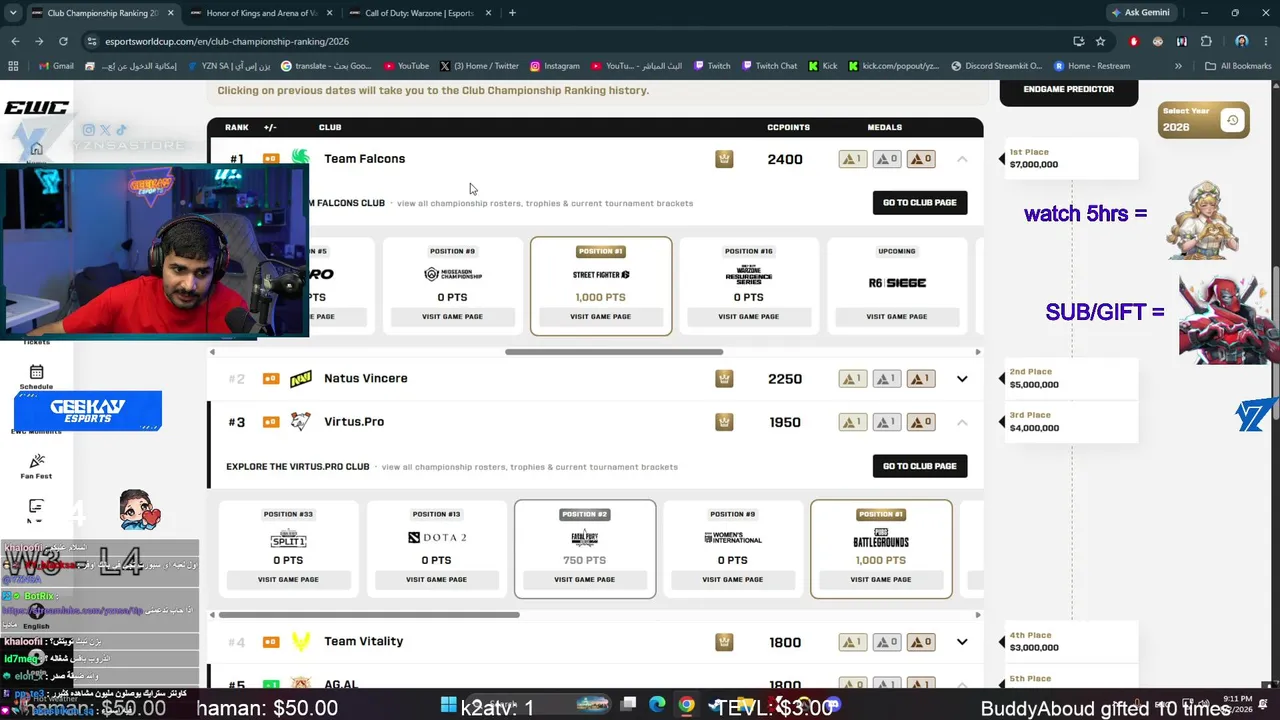Click Natus Vincere silver medal count
Viewport: 1280px width, 720px height.
point(888,379)
